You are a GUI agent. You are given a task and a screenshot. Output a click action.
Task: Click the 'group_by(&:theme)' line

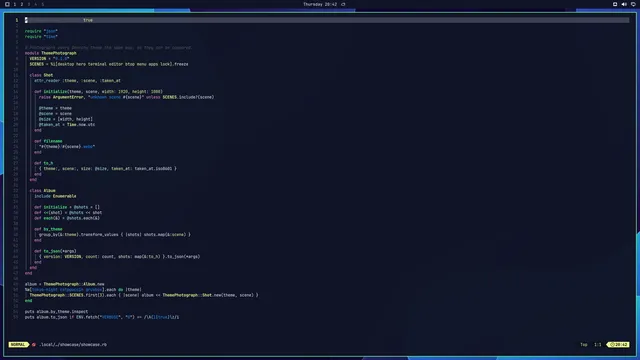click(115, 235)
